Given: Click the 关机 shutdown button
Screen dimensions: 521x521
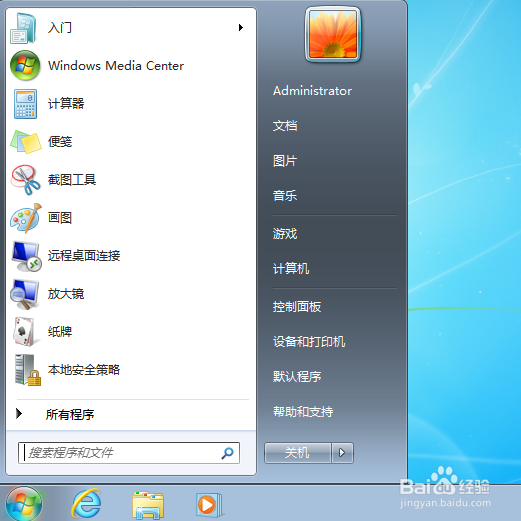Looking at the screenshot, I should click(x=298, y=453).
